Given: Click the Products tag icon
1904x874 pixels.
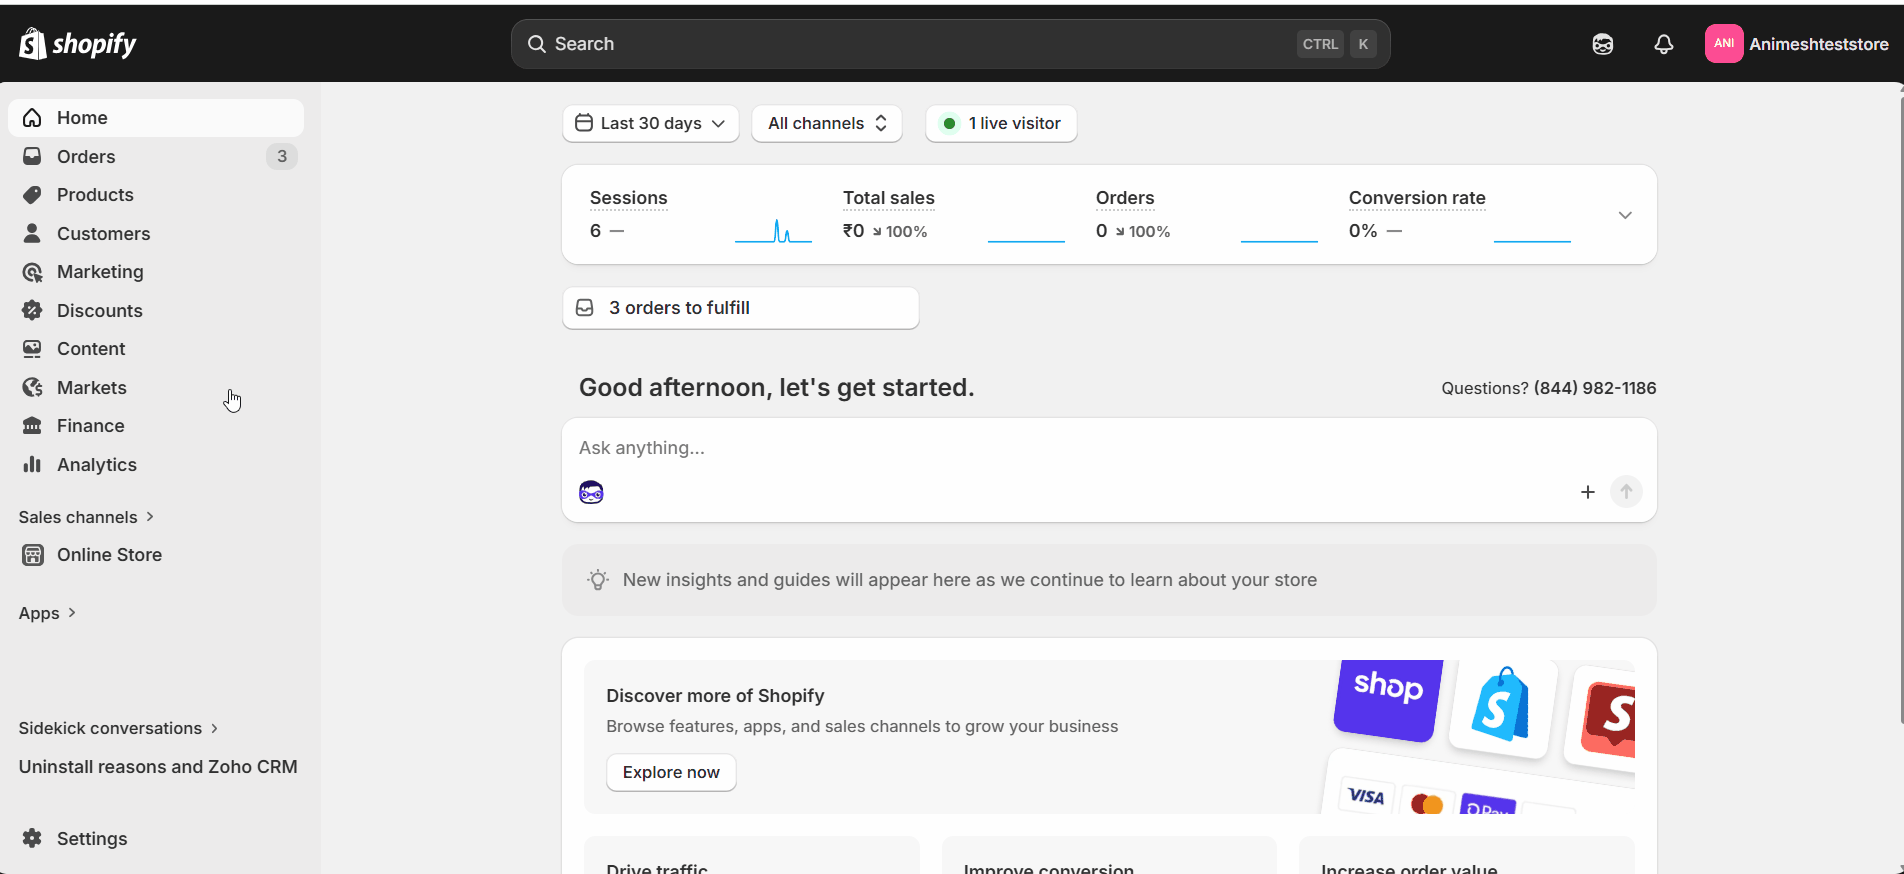Looking at the screenshot, I should tap(32, 195).
